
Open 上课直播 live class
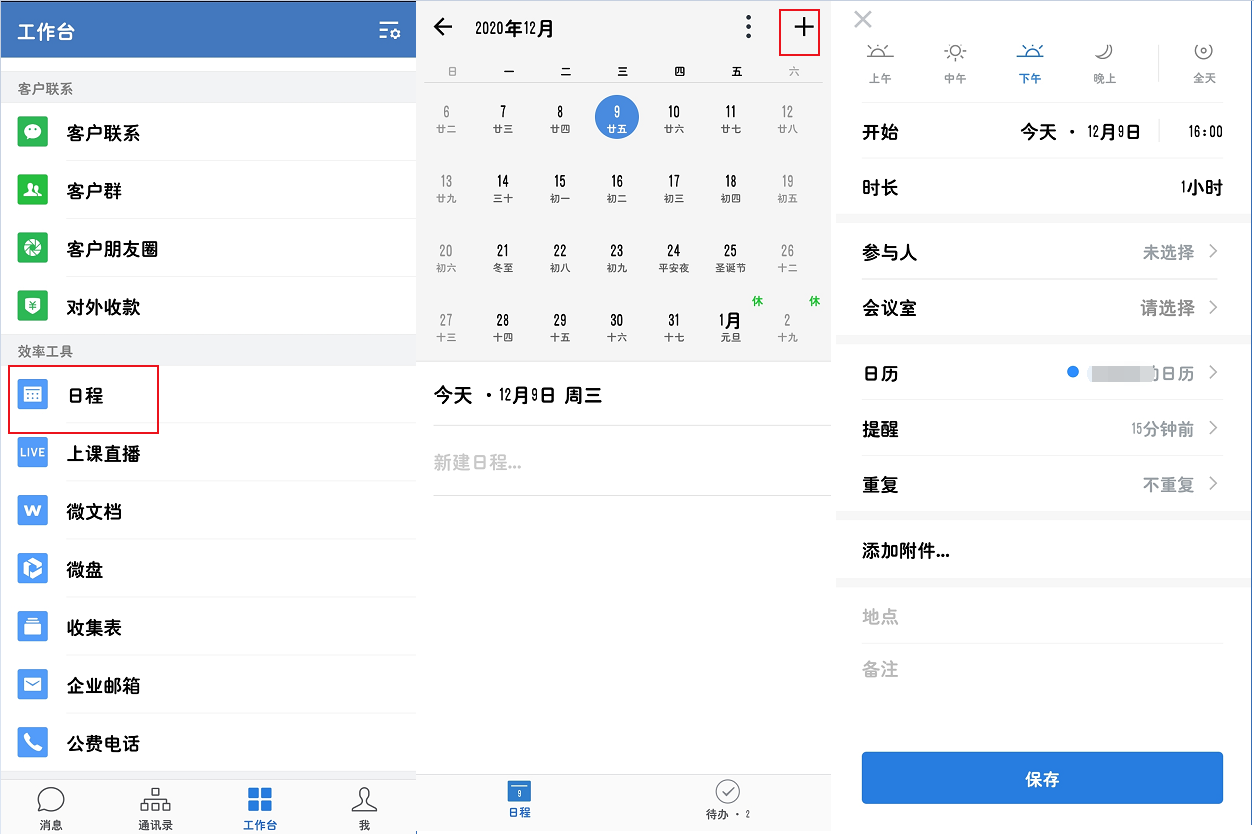[102, 454]
